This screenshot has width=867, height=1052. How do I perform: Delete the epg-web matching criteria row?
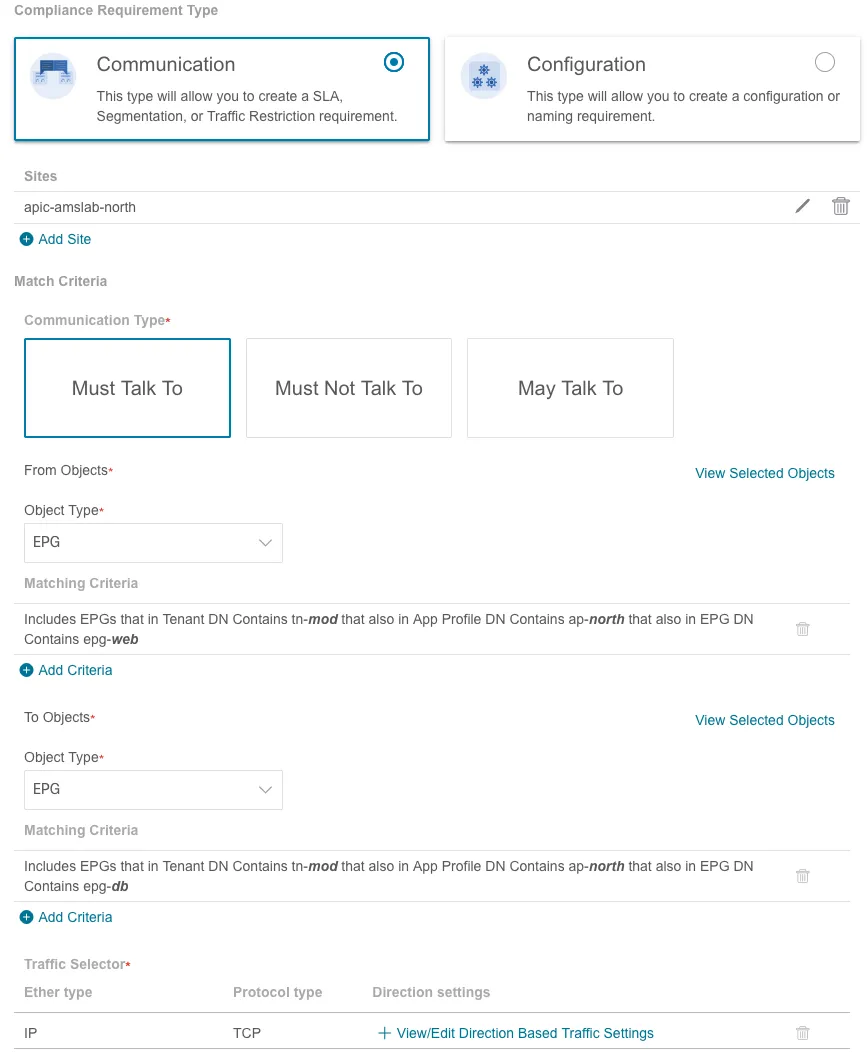point(802,629)
